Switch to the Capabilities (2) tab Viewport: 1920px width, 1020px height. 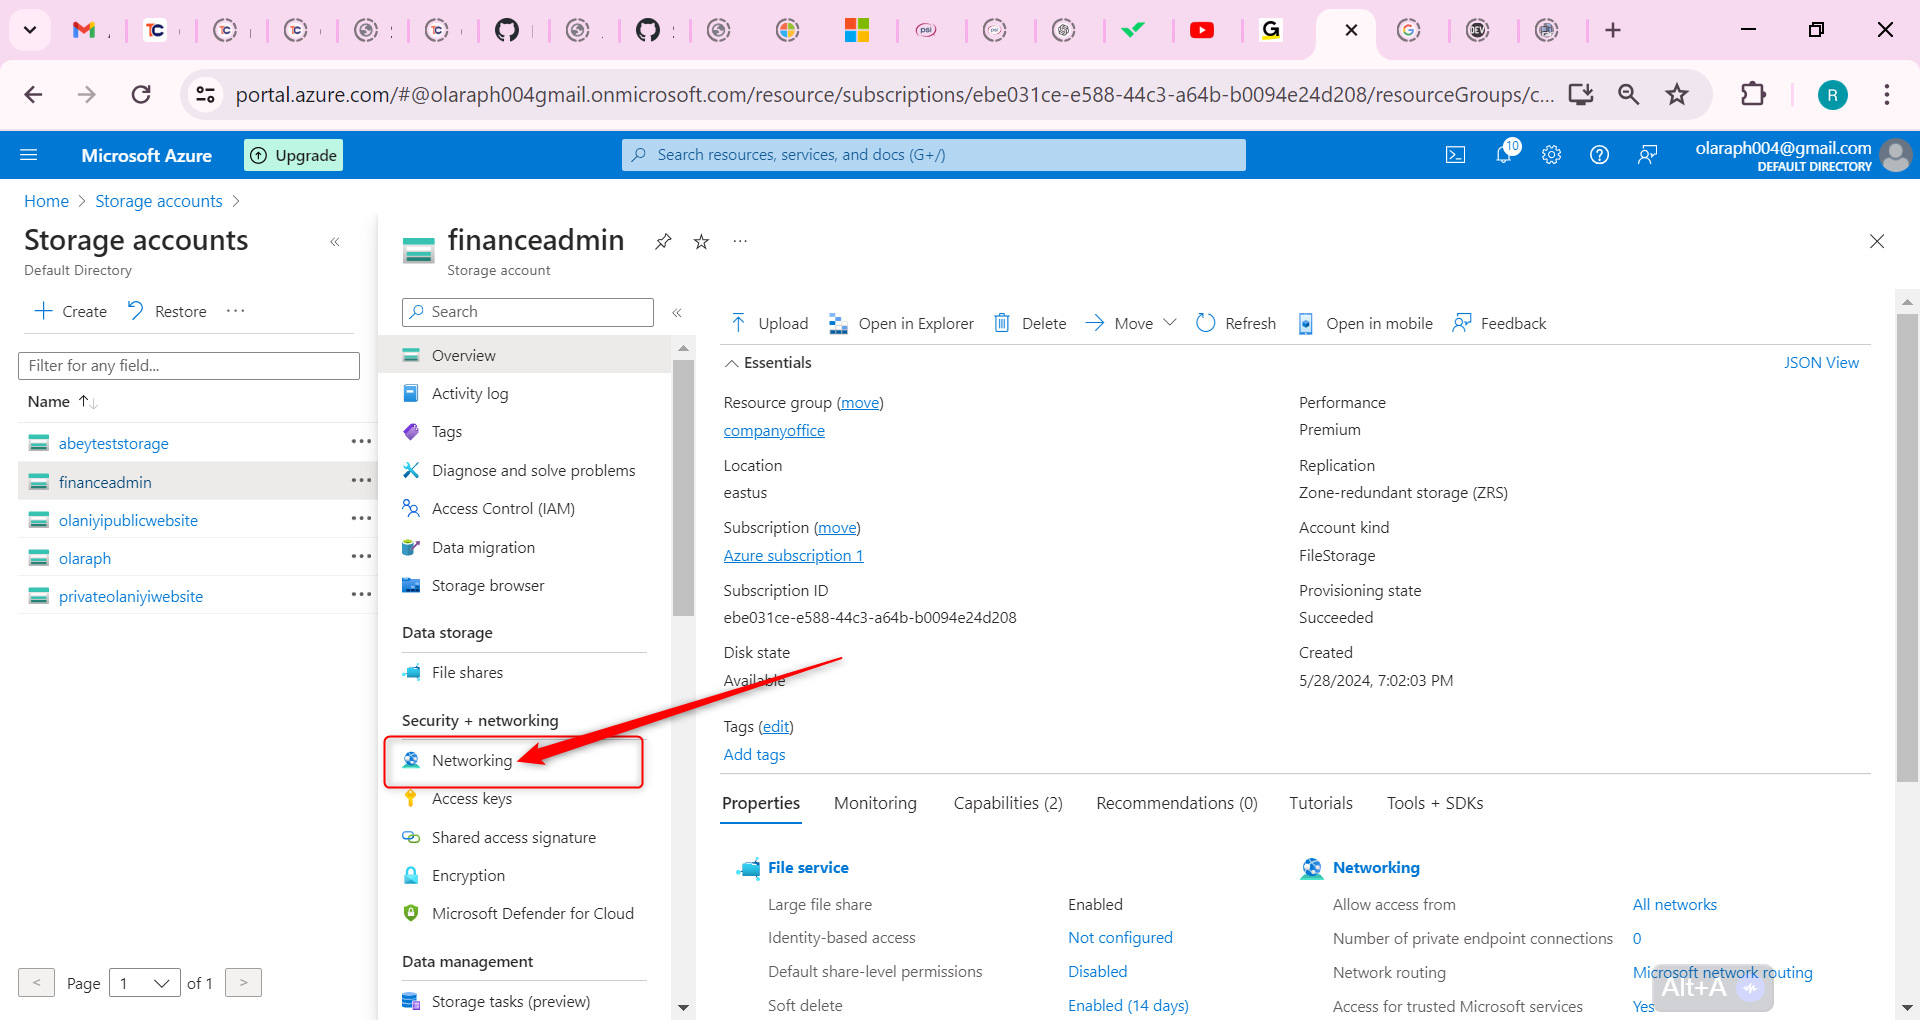[x=1008, y=803]
